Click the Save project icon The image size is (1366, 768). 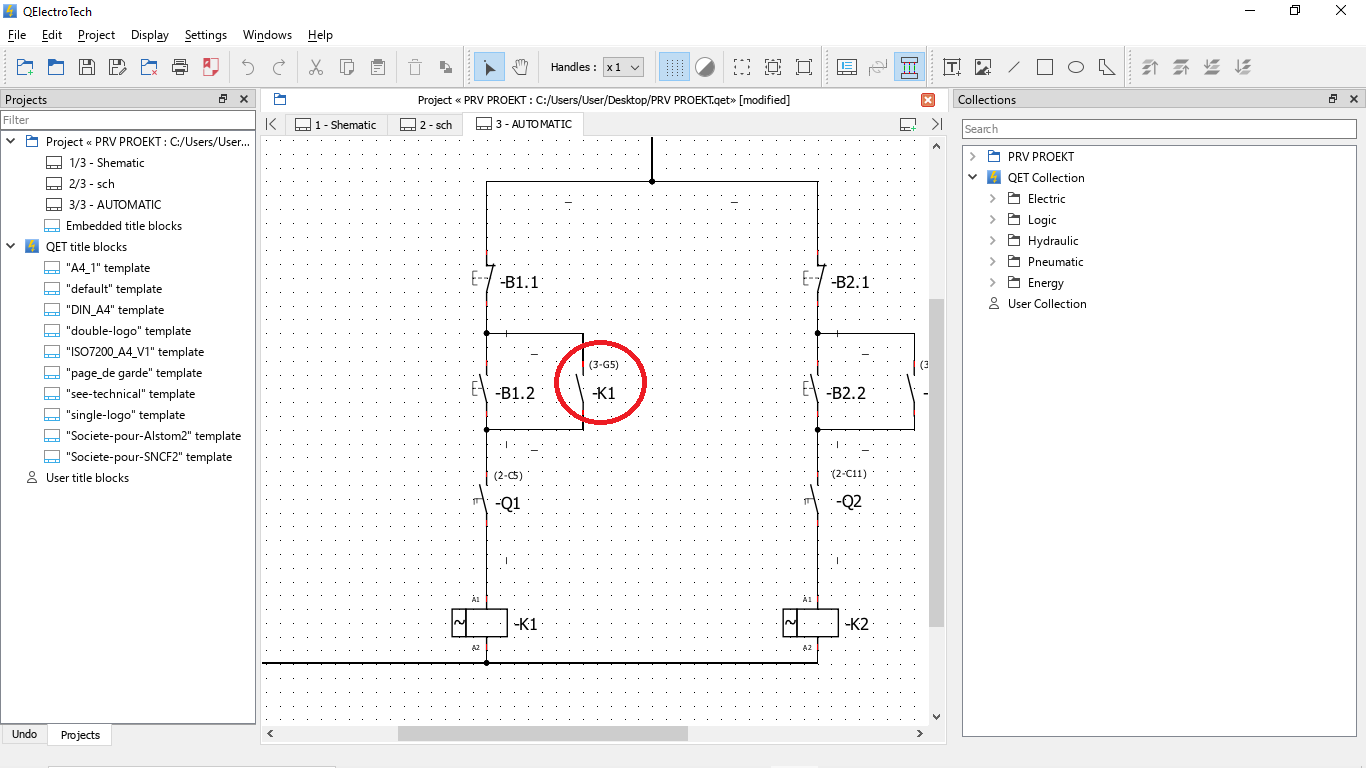click(87, 67)
